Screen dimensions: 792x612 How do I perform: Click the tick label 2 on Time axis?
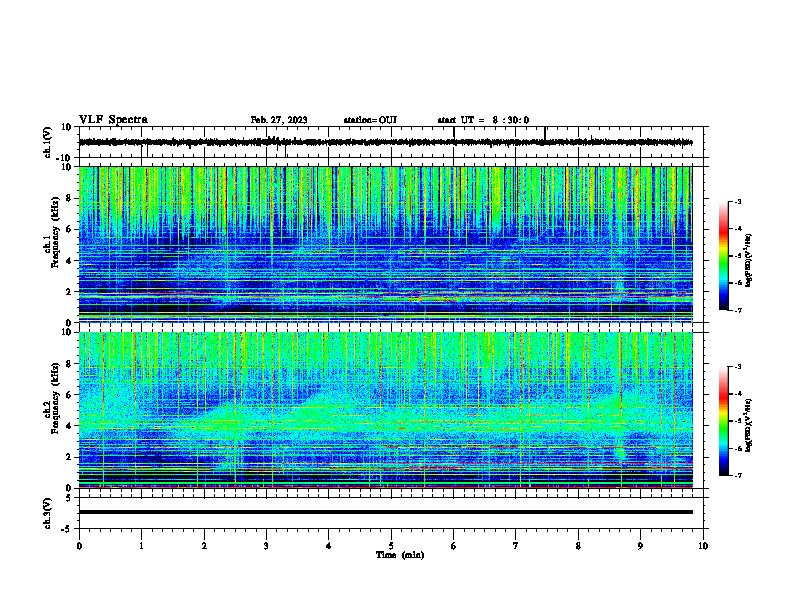pyautogui.click(x=204, y=546)
